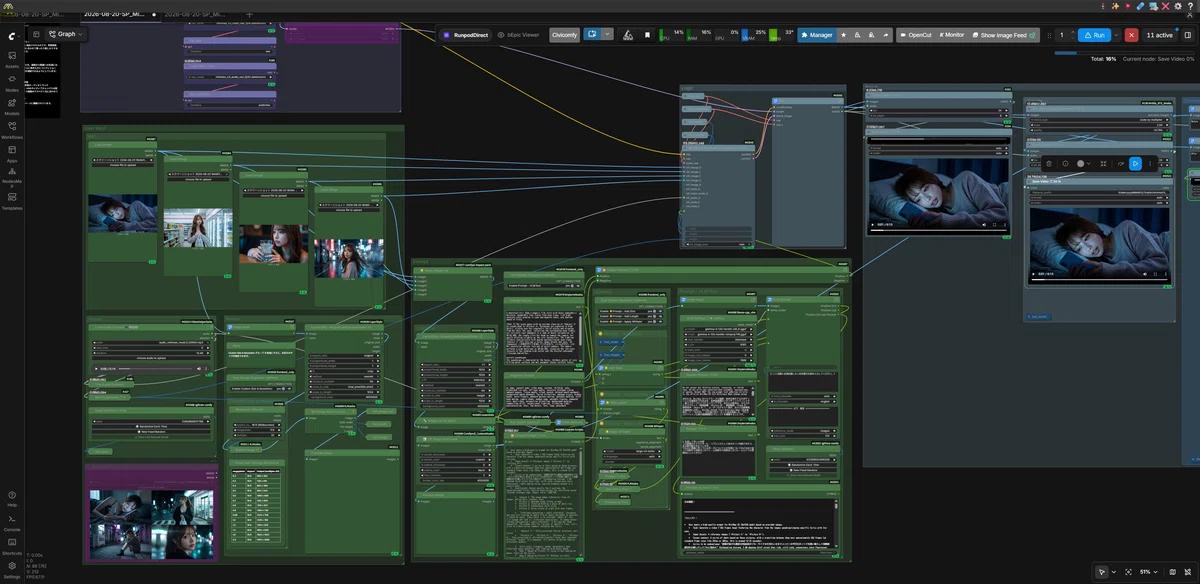Screen dimensions: 1200x584
Task: Open the Templates sidebar panel
Action: pos(12,201)
